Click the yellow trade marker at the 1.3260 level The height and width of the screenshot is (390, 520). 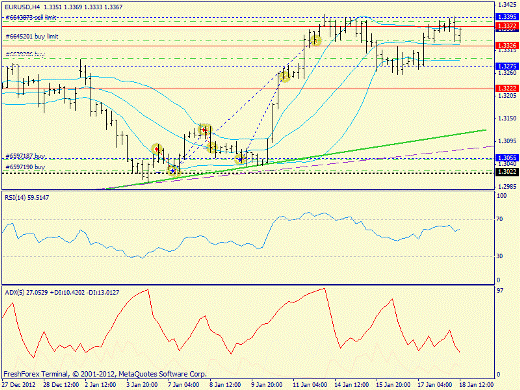coord(285,76)
